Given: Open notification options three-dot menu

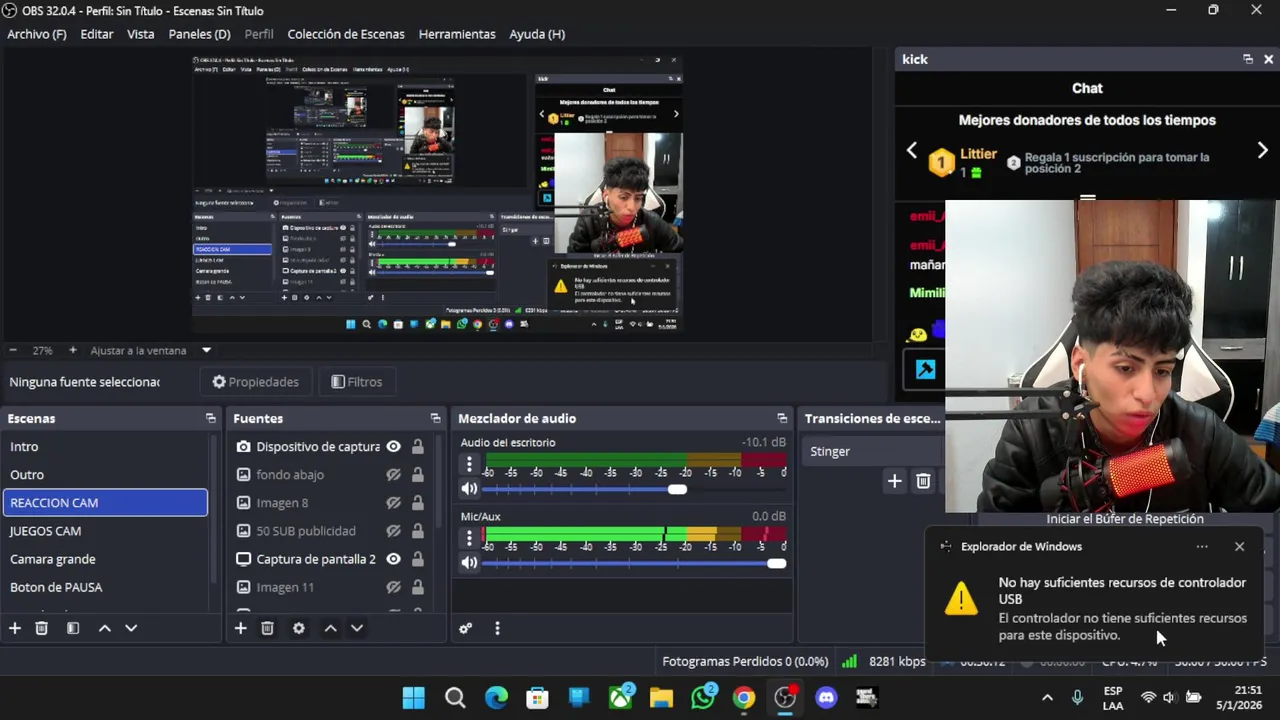Looking at the screenshot, I should (1202, 546).
